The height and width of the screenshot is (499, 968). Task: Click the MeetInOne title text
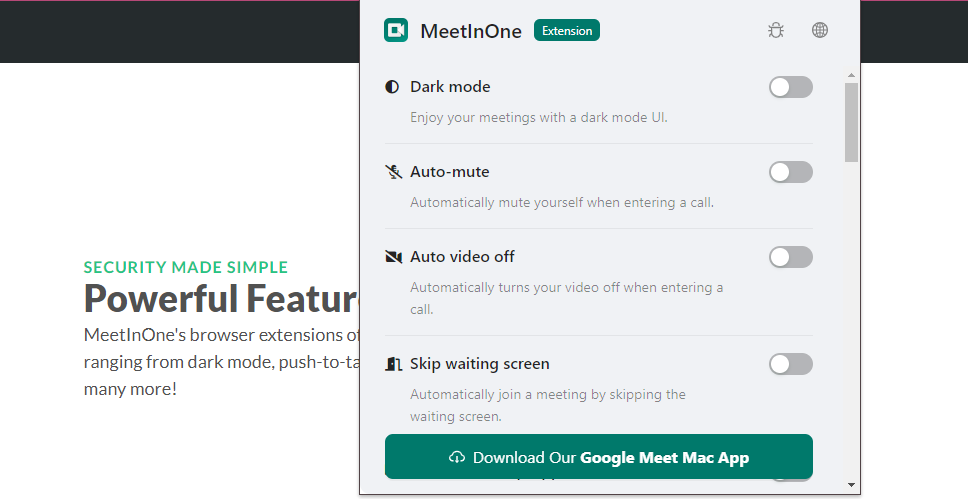click(471, 31)
